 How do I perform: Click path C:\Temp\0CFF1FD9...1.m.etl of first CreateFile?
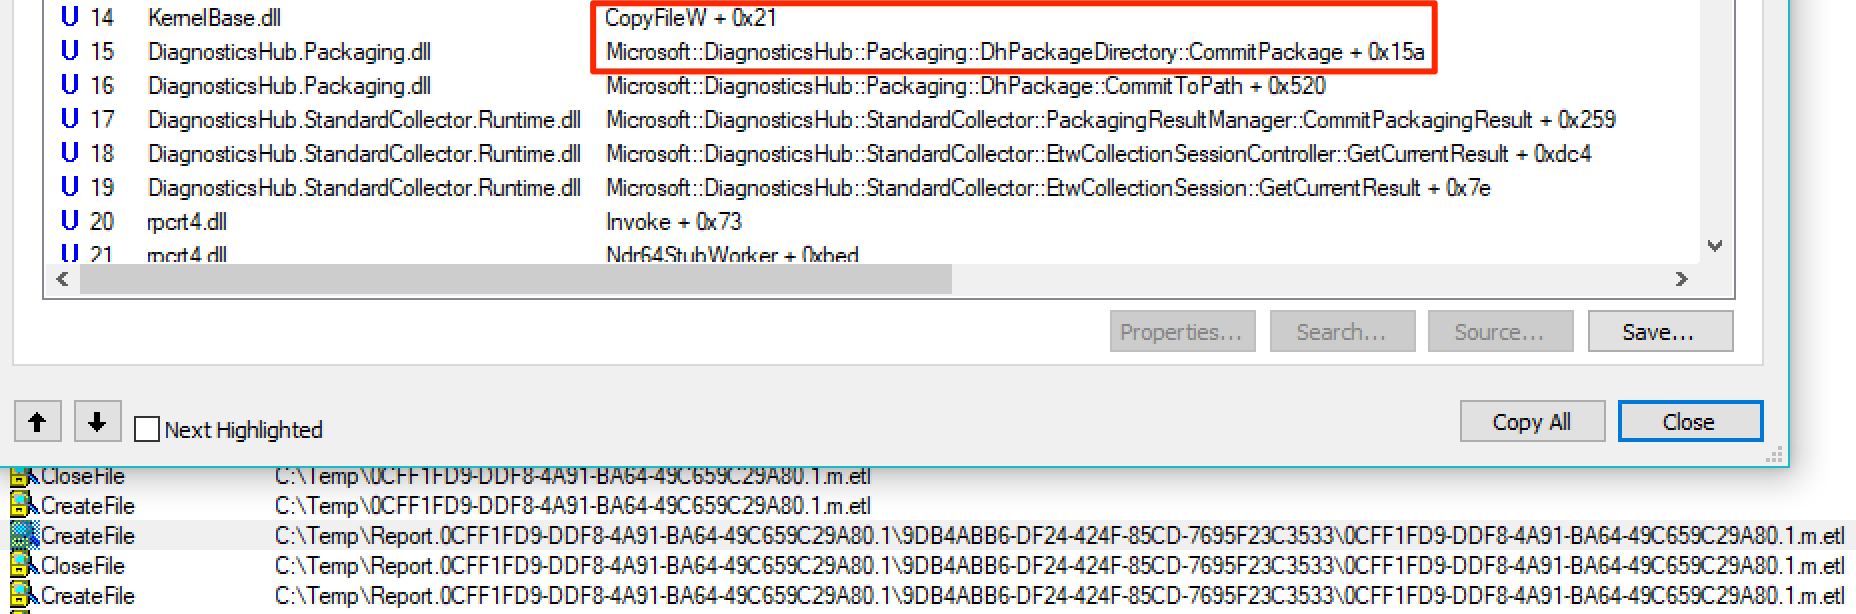[573, 506]
